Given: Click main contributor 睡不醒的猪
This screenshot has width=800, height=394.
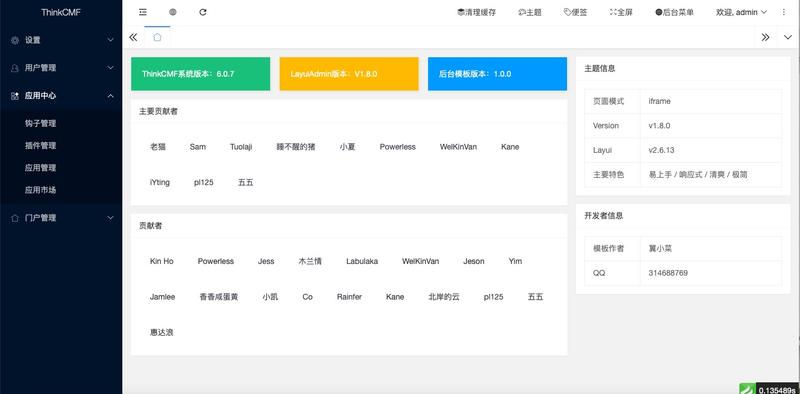Looking at the screenshot, I should tap(296, 147).
